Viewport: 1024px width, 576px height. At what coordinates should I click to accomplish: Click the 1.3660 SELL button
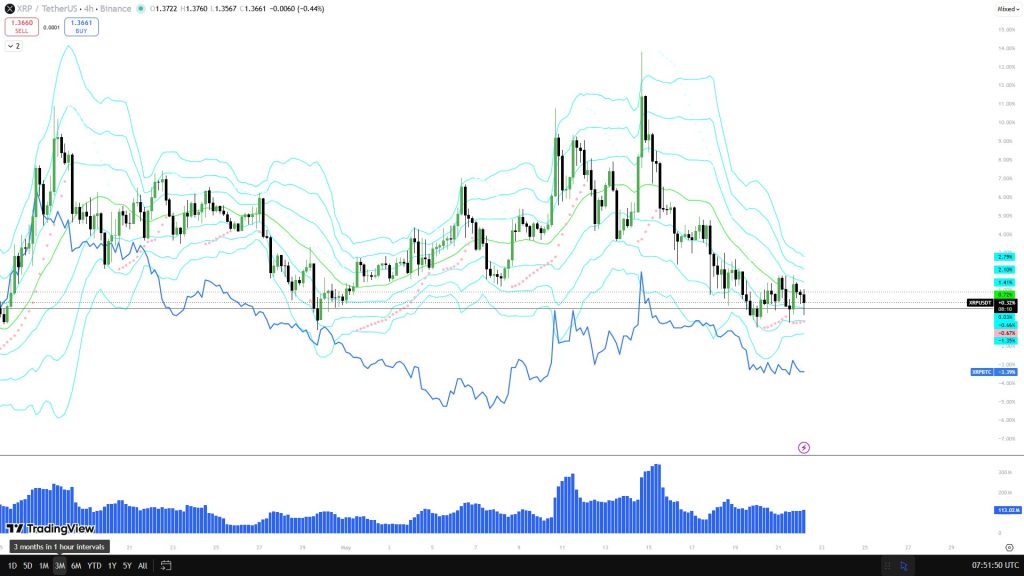click(x=22, y=27)
